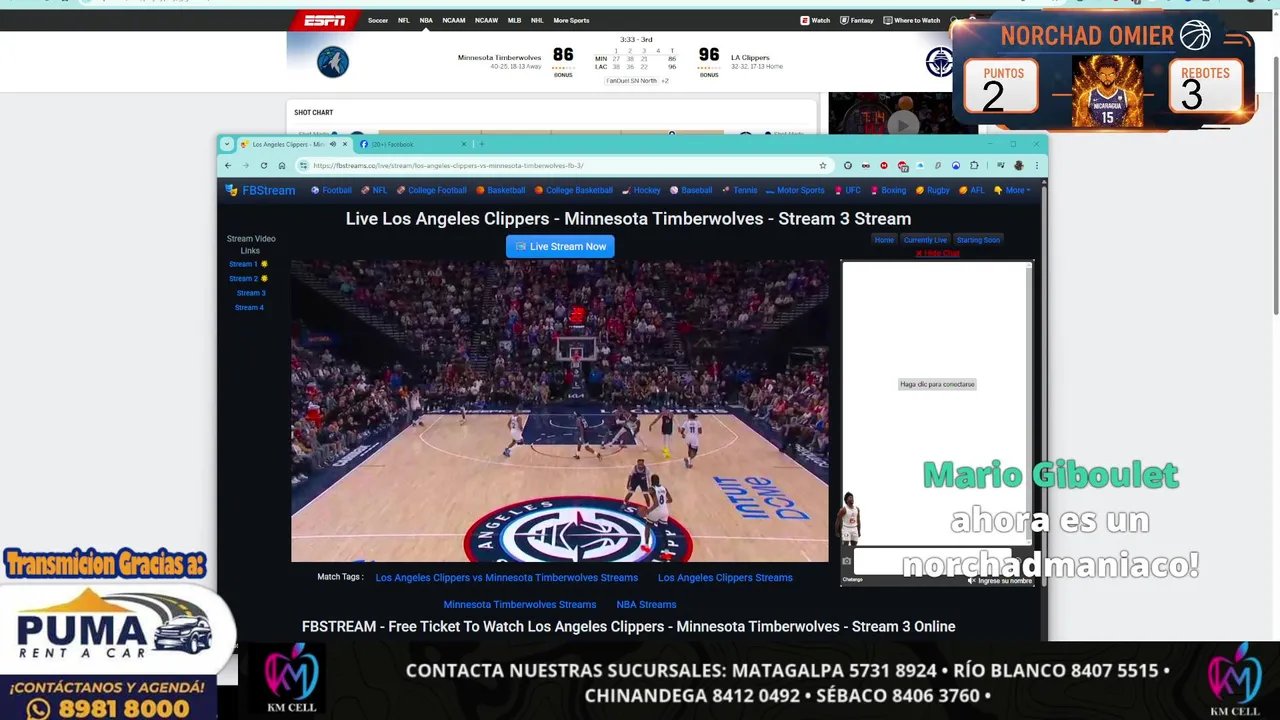Open the browser extensions puzzle icon
The height and width of the screenshot is (720, 1280).
pyautogui.click(x=974, y=165)
